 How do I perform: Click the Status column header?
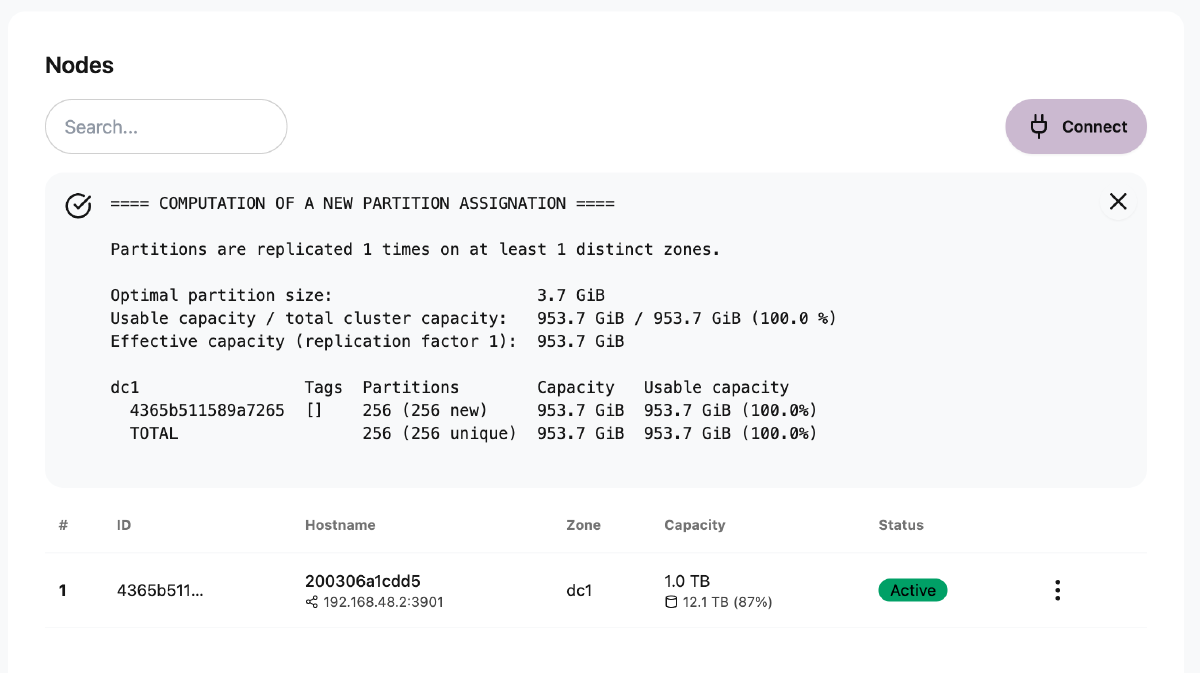point(901,525)
